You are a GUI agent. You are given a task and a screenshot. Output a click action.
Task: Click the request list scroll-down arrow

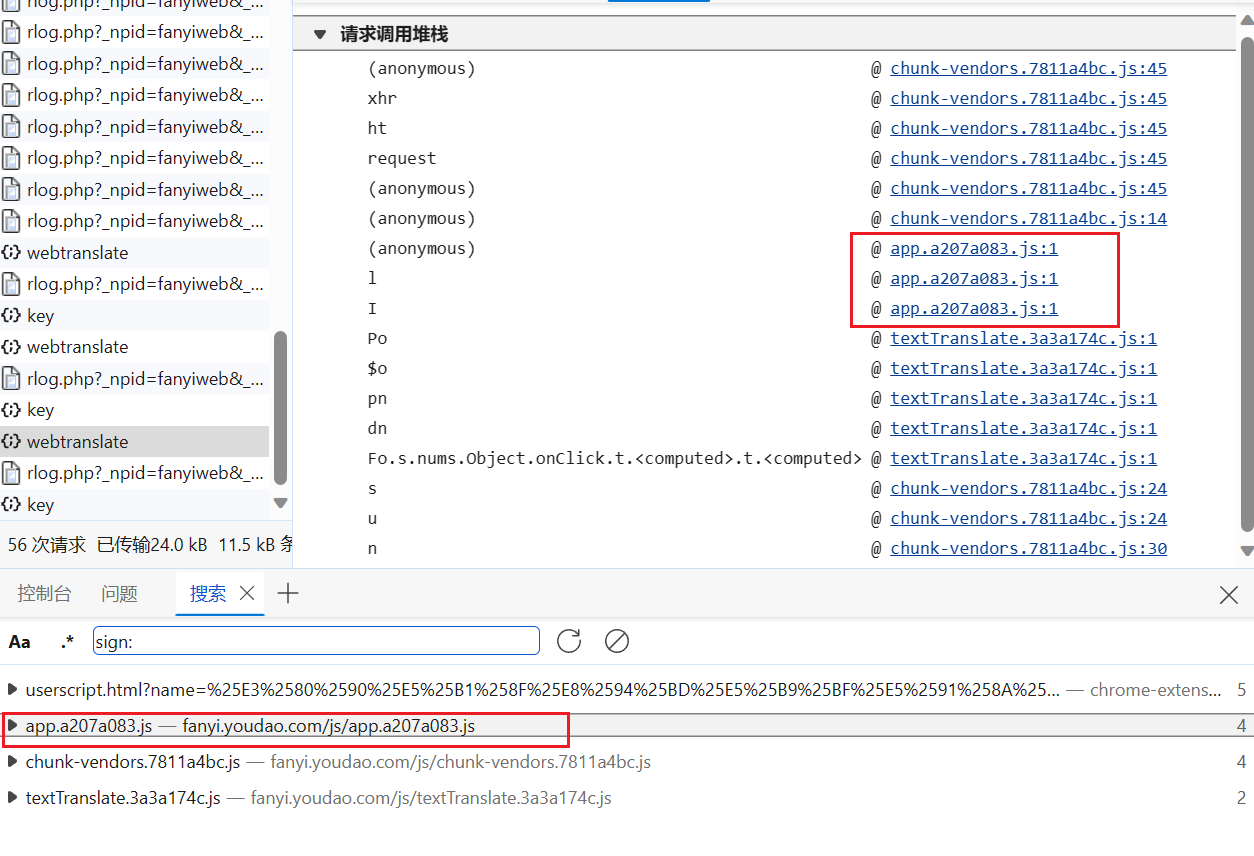click(x=280, y=503)
